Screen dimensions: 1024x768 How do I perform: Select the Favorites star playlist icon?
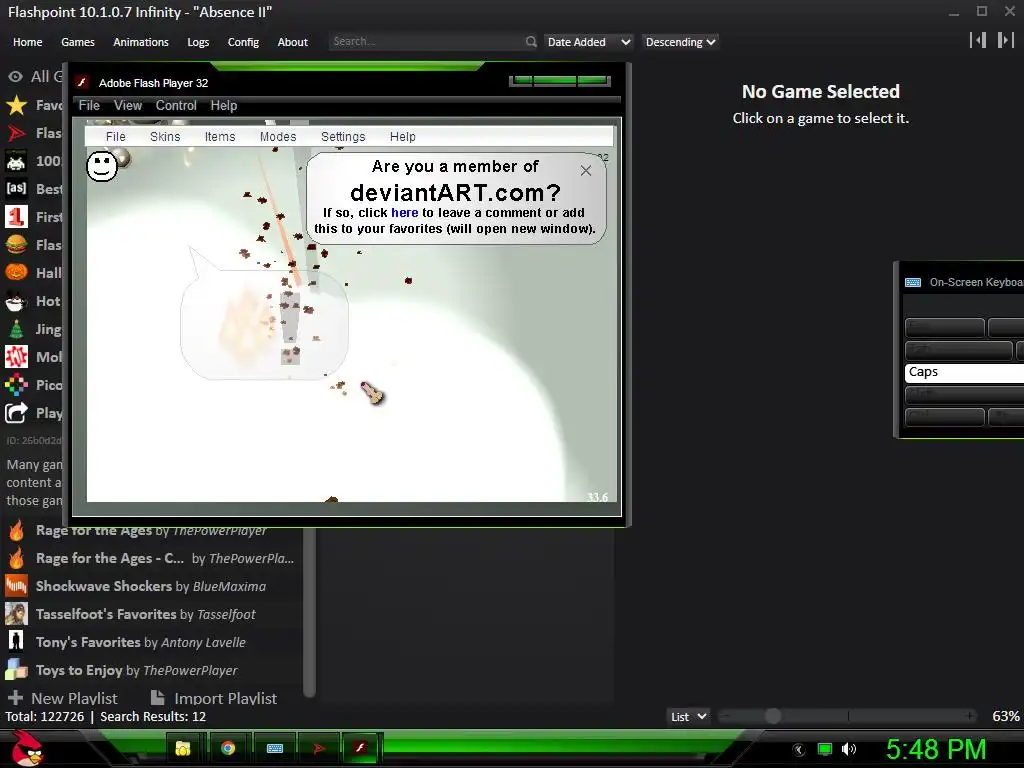(x=16, y=105)
